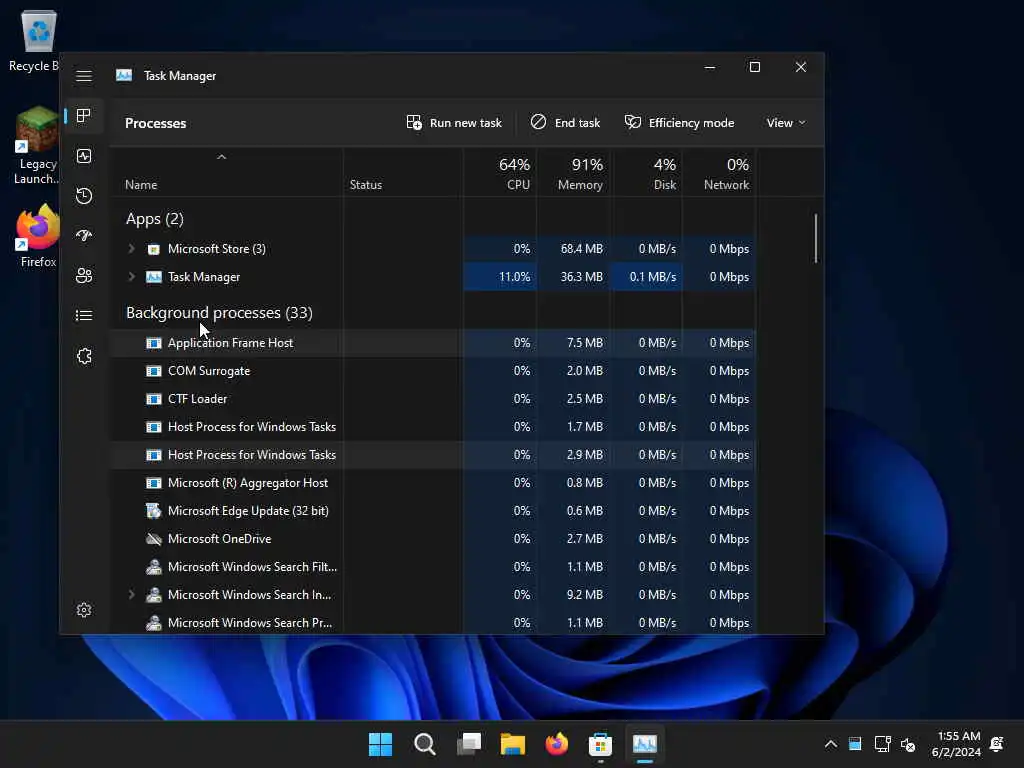Click the sort direction caret above Name
Screen dimensions: 1024x768
(x=221, y=157)
